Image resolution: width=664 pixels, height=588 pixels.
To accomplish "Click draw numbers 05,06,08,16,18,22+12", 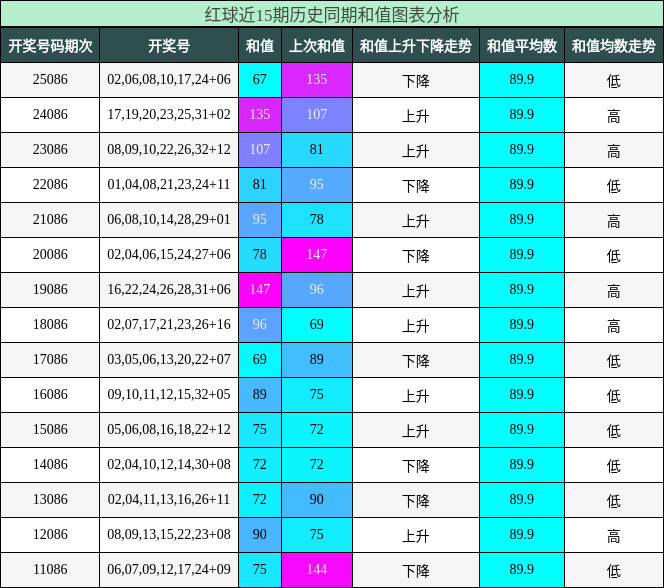I will point(169,429).
